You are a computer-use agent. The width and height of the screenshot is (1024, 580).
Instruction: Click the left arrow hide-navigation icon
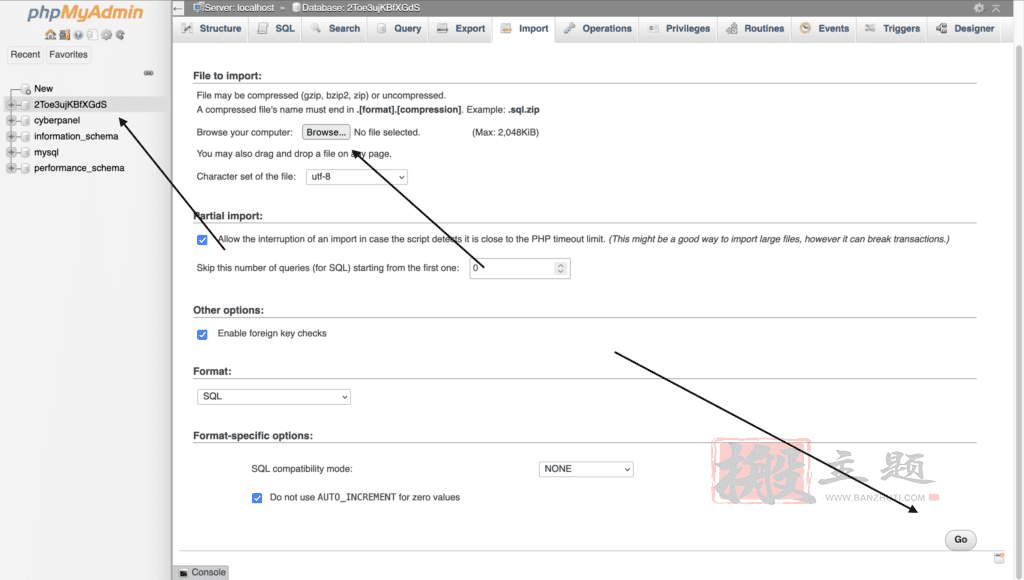tap(178, 8)
